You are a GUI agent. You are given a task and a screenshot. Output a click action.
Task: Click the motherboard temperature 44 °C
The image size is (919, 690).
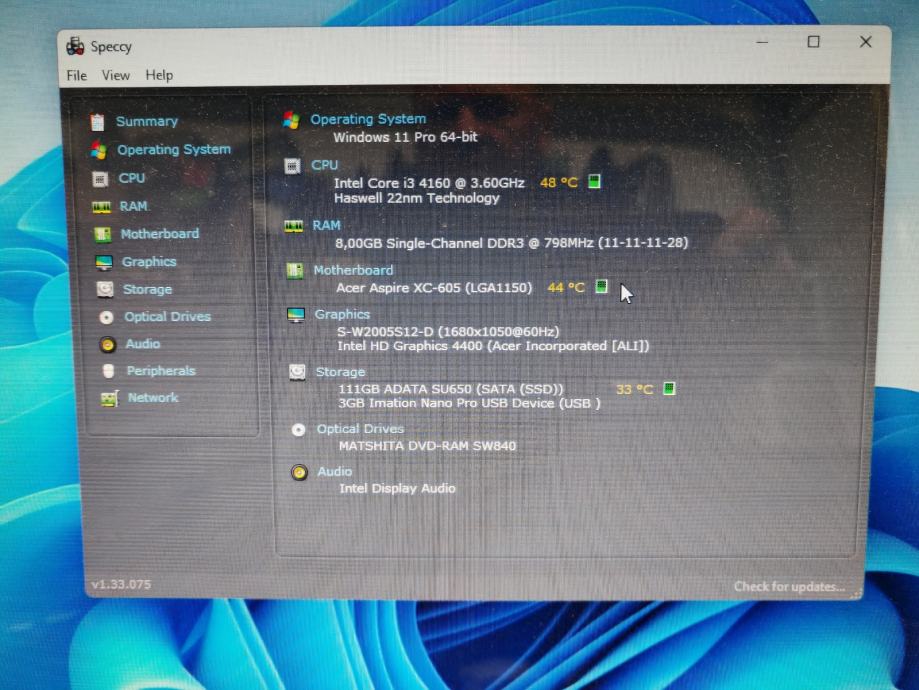pos(566,287)
